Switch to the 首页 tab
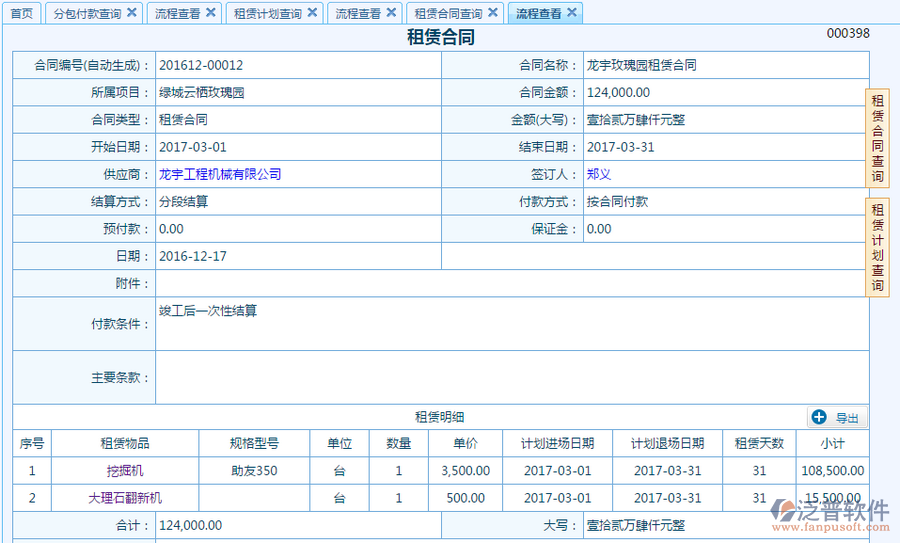This screenshot has height=543, width=900. coord(21,14)
